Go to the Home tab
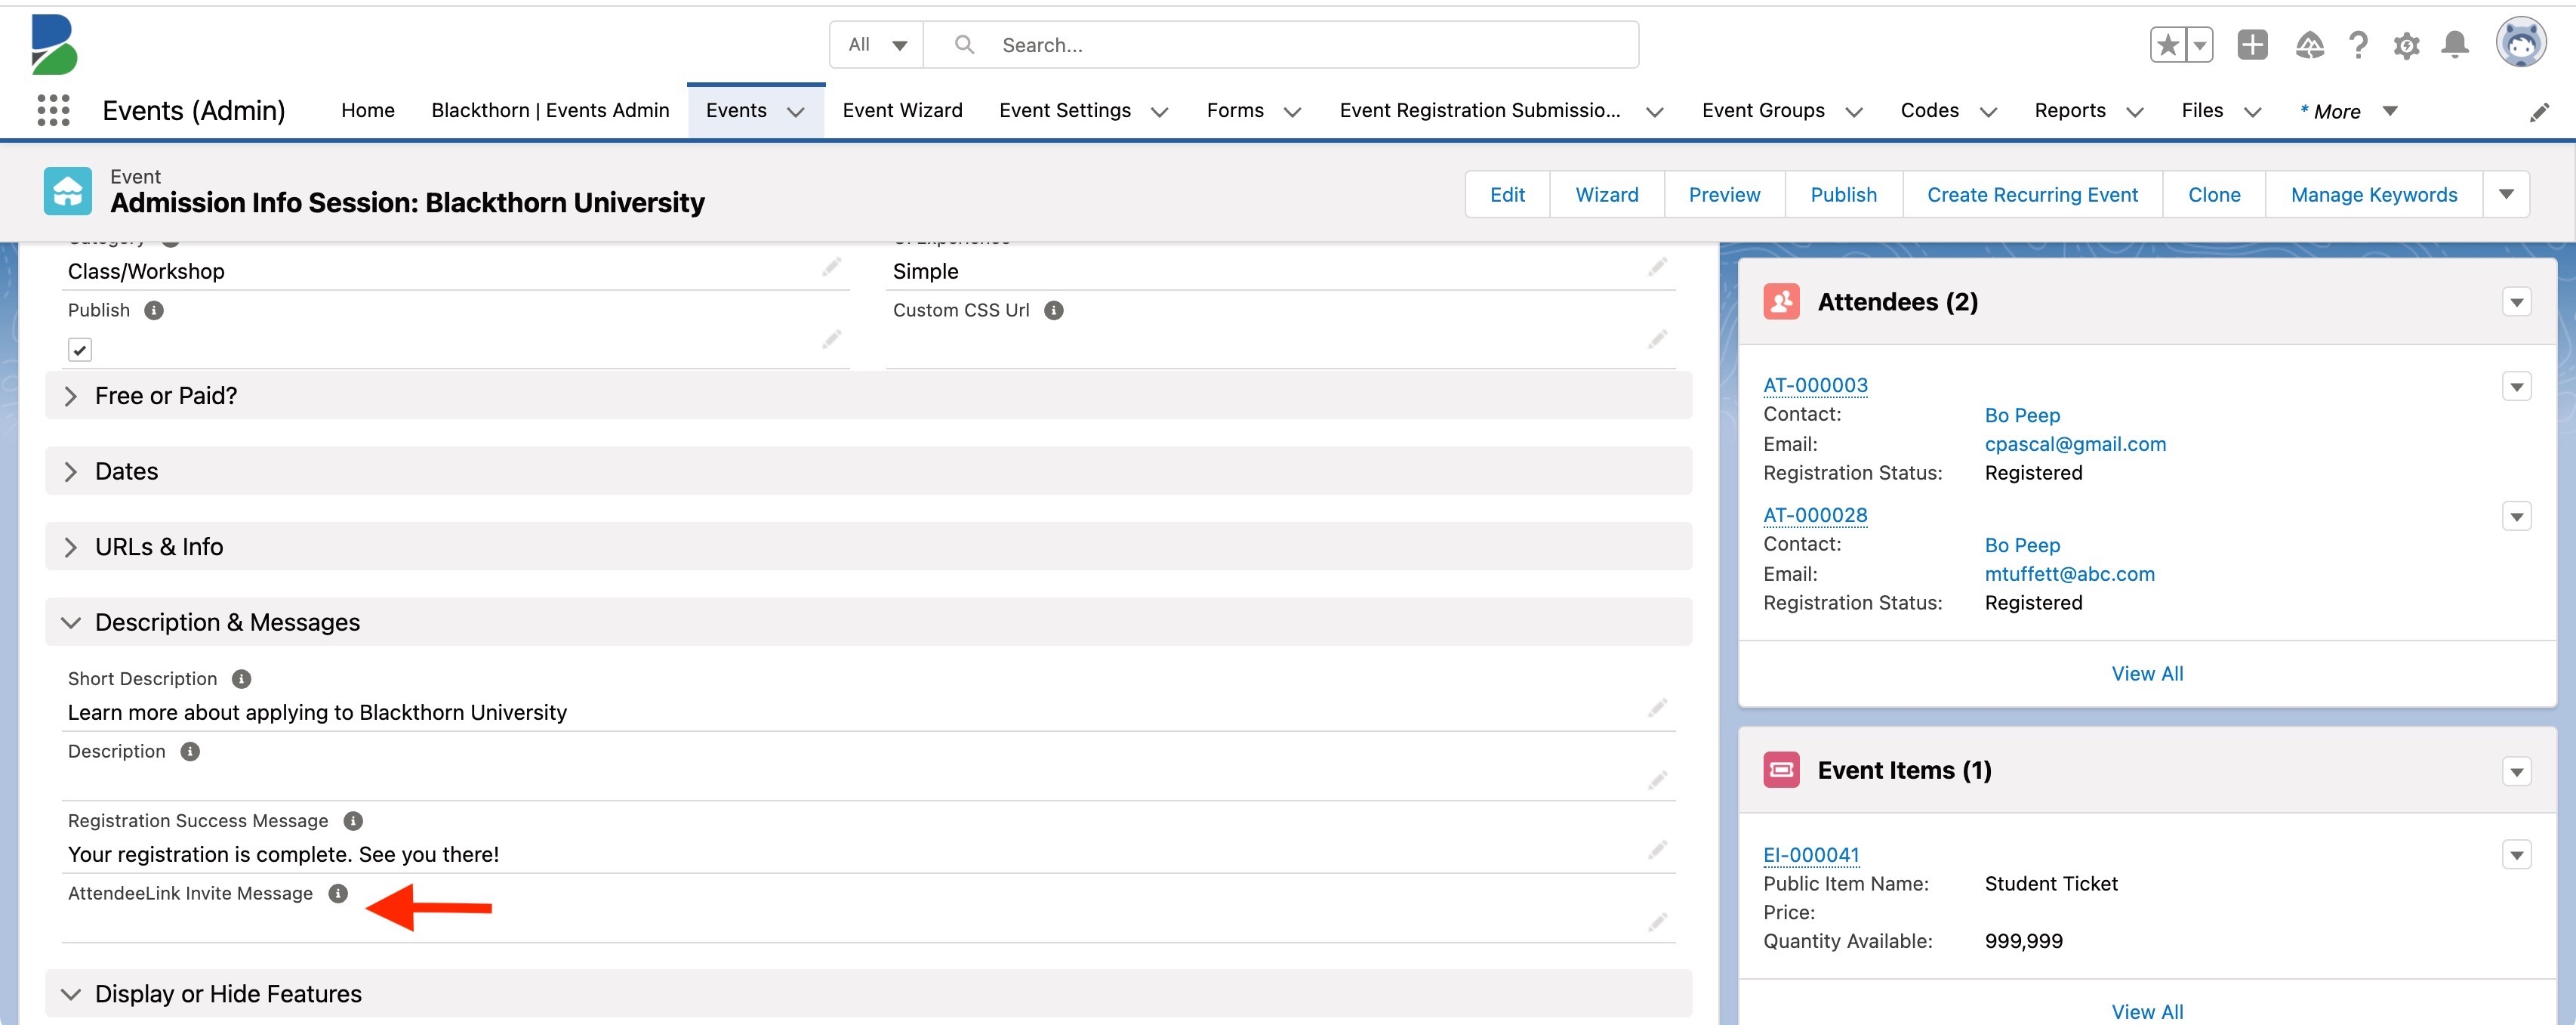This screenshot has height=1025, width=2576. coord(368,110)
